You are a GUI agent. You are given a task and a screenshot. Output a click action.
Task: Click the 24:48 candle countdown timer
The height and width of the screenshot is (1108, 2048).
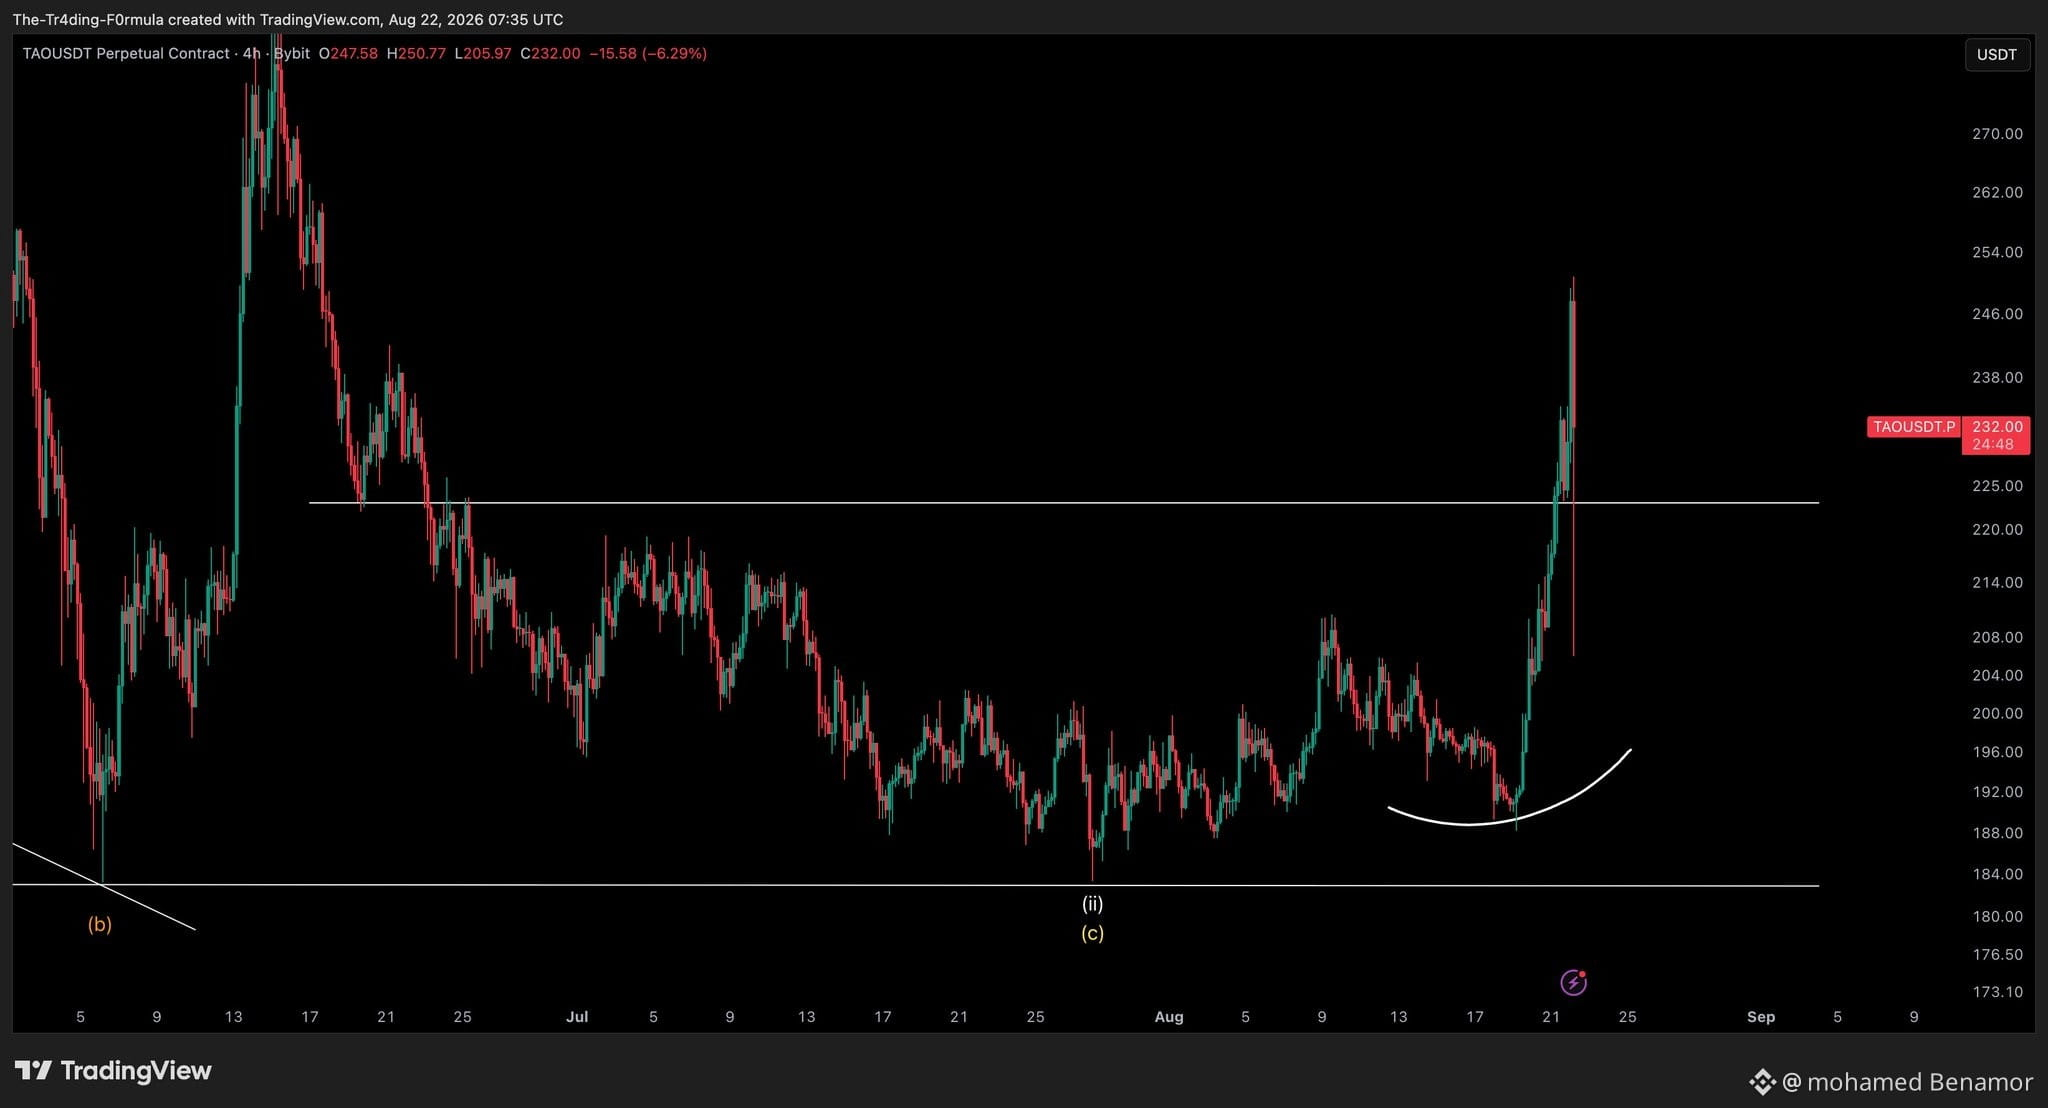coord(1993,444)
